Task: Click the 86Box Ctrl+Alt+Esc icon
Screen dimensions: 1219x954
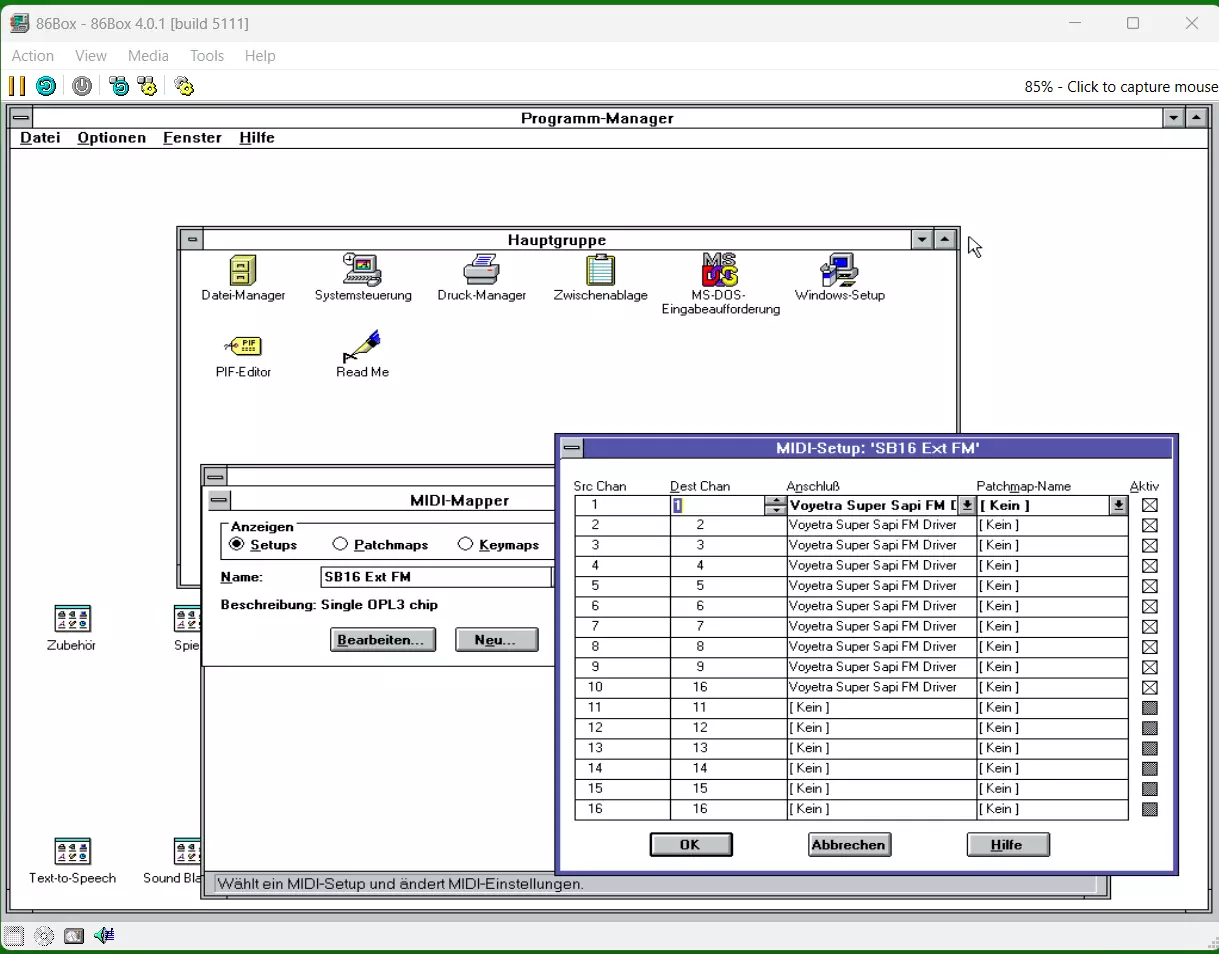Action: point(148,86)
